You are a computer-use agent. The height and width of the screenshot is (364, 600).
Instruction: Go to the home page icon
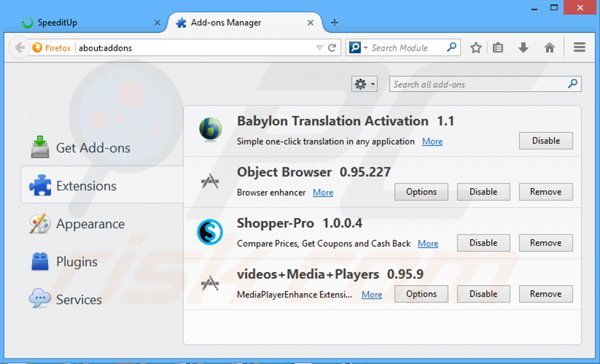click(x=549, y=48)
